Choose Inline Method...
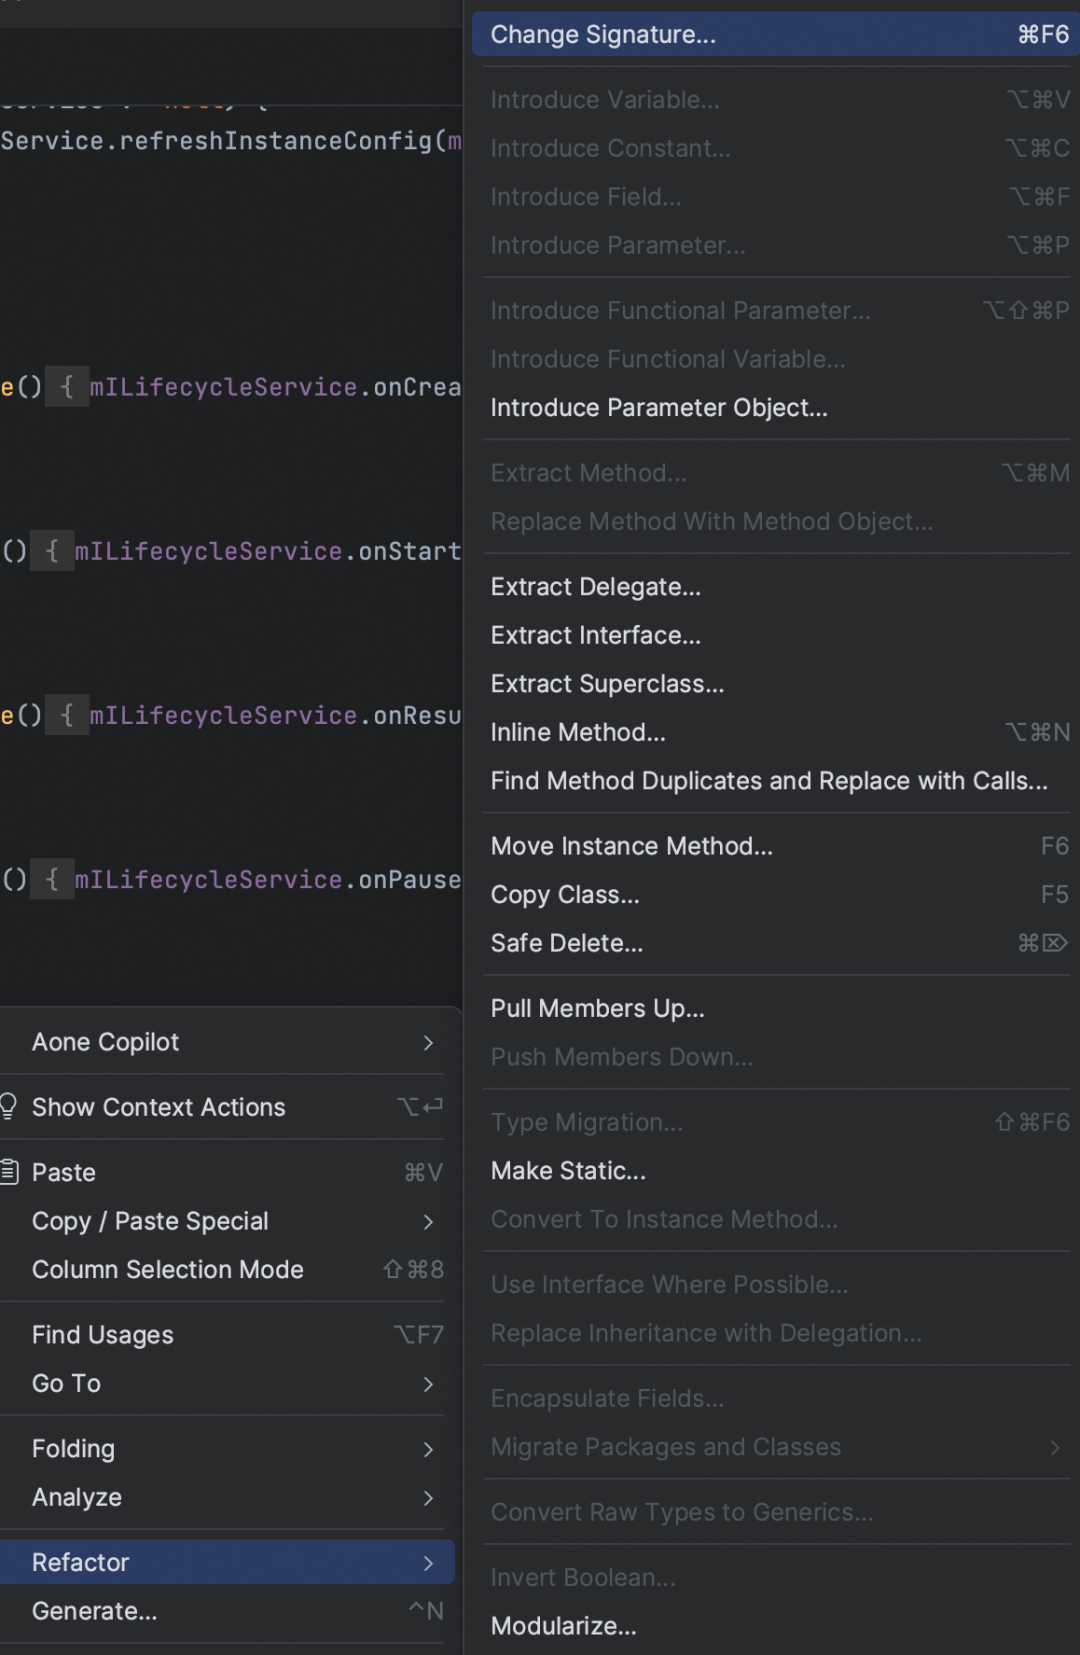This screenshot has width=1080, height=1655. 776,732
